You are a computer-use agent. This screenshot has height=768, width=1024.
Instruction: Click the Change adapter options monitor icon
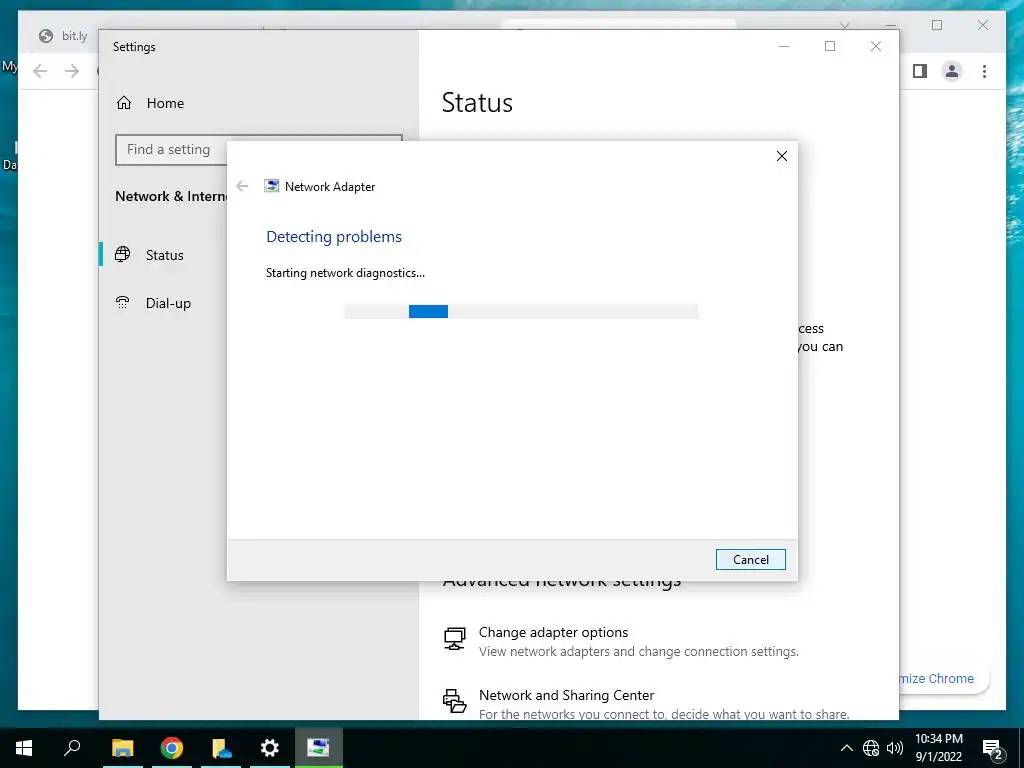pos(455,638)
